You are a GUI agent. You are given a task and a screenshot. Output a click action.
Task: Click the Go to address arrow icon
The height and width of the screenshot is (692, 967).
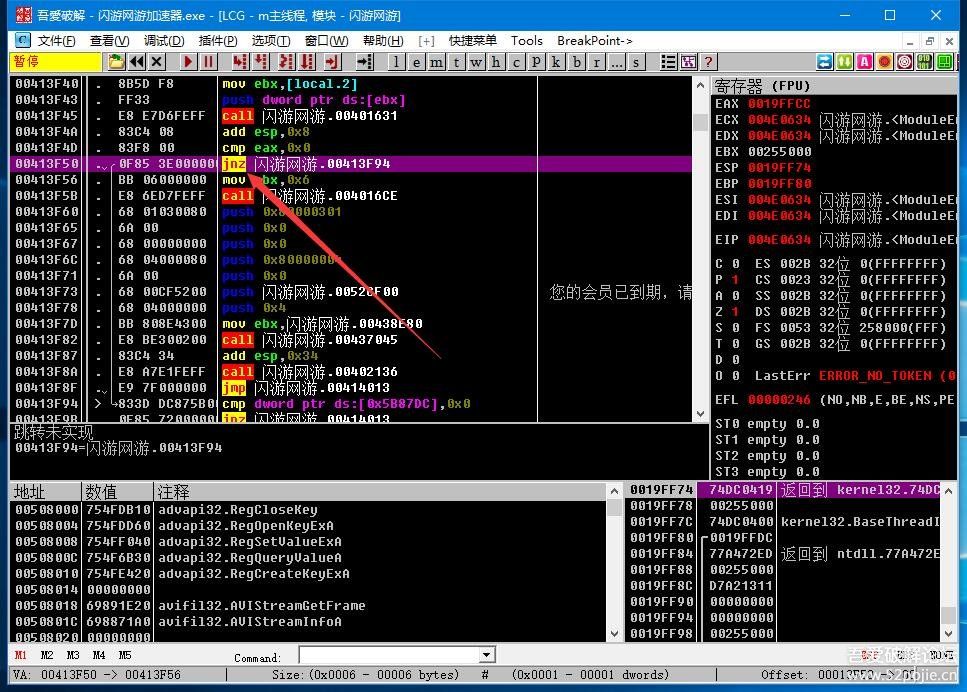(x=364, y=62)
